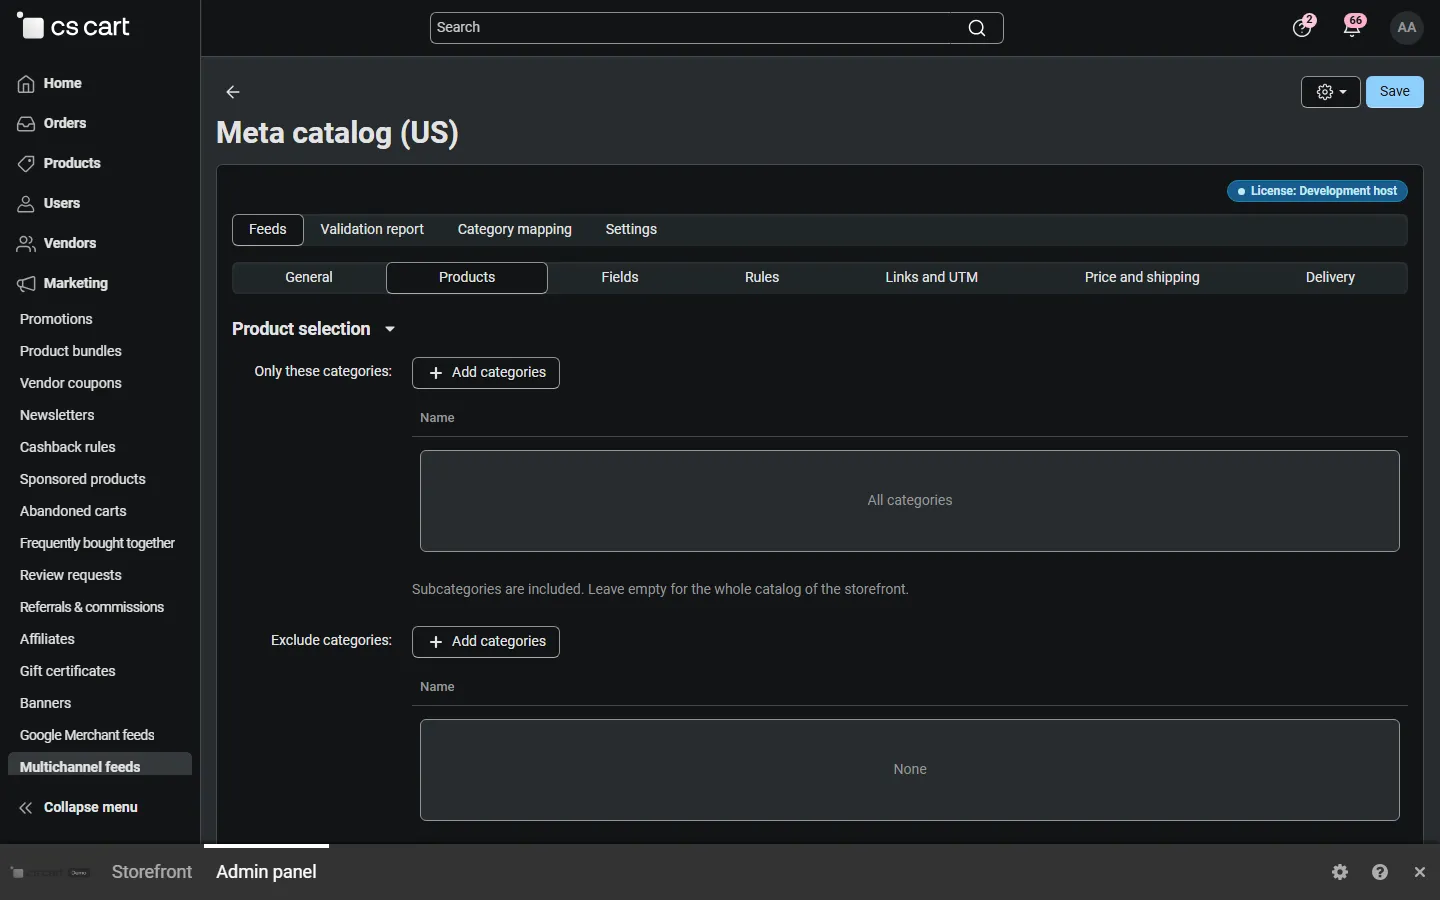
Task: Switch to the Category mapping tab
Action: [x=515, y=230]
